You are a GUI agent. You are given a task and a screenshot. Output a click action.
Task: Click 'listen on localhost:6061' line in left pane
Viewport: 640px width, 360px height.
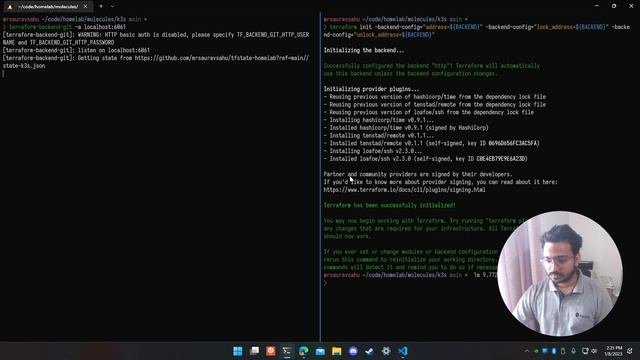pos(76,50)
